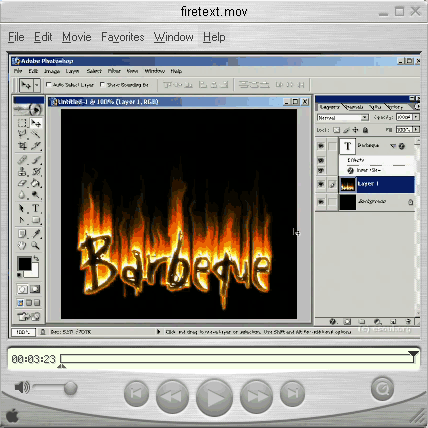Viewport: 428px width, 428px height.
Task: Click the fast forward button
Action: point(256,396)
